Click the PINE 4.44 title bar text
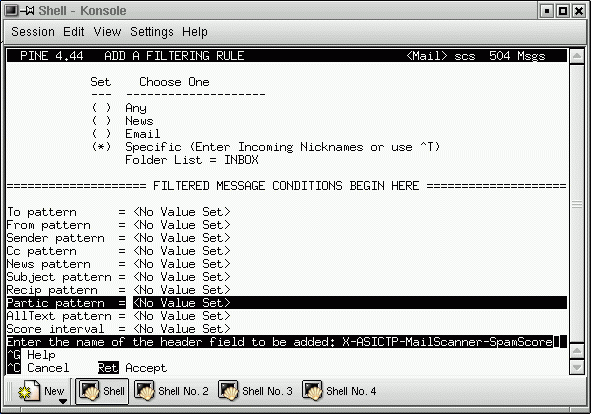This screenshot has width=591, height=414. pos(52,56)
